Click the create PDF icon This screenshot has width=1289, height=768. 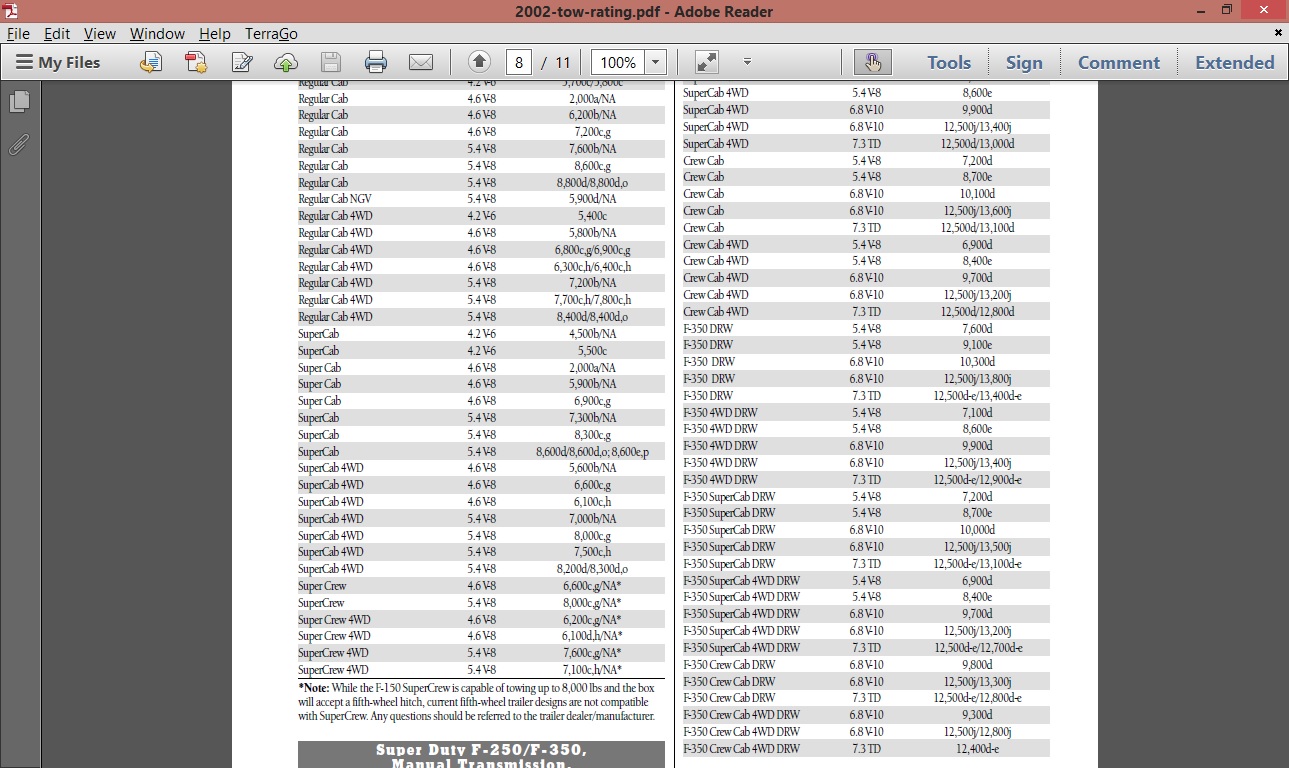(x=196, y=62)
